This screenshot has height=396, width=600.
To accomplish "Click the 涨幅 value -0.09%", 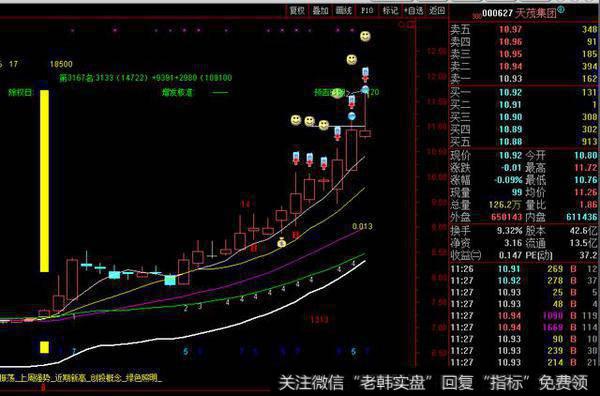I will point(507,180).
